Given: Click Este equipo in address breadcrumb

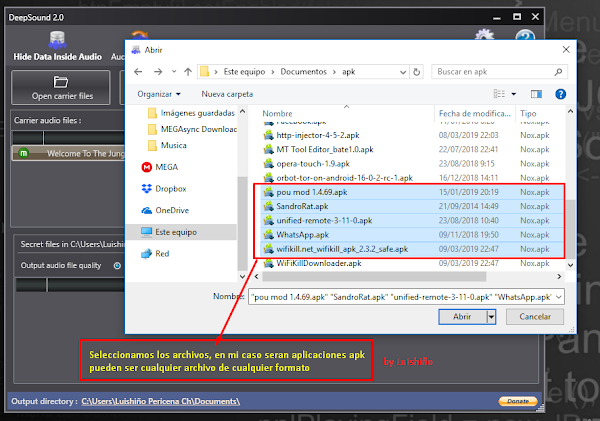Looking at the screenshot, I should [x=244, y=72].
